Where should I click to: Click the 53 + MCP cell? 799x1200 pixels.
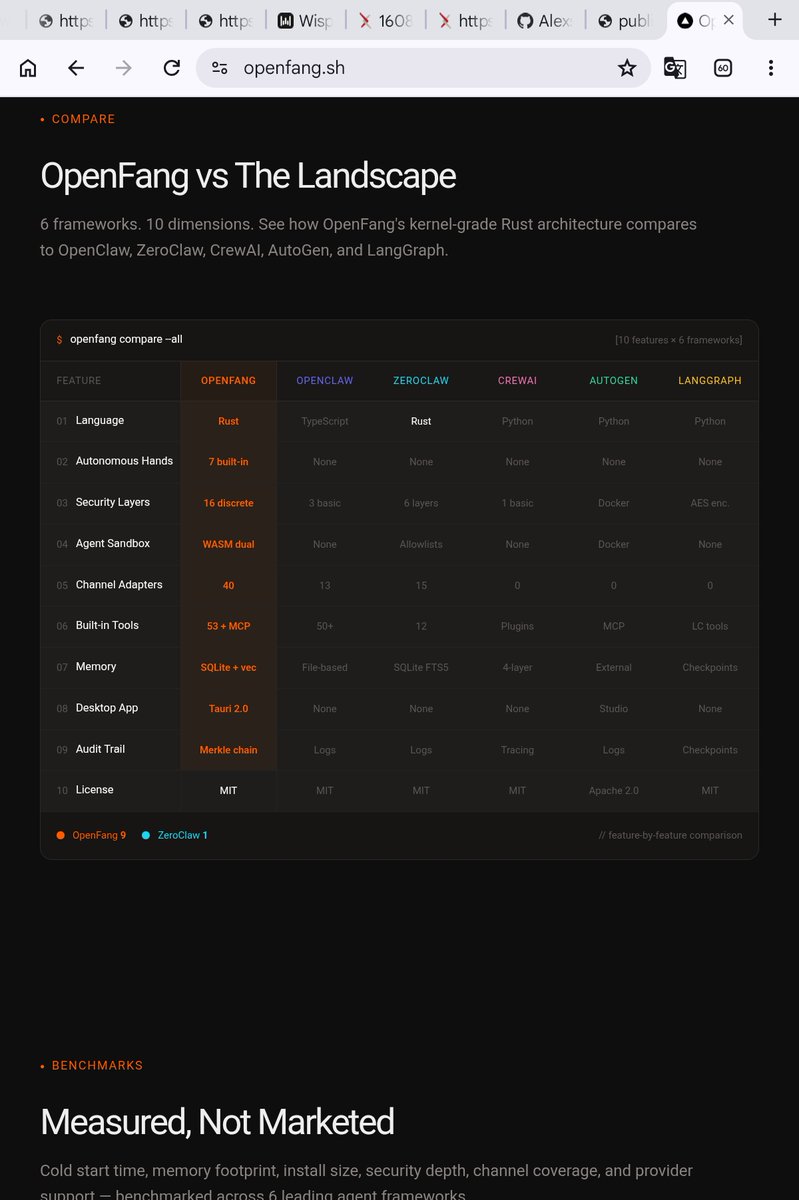(228, 626)
